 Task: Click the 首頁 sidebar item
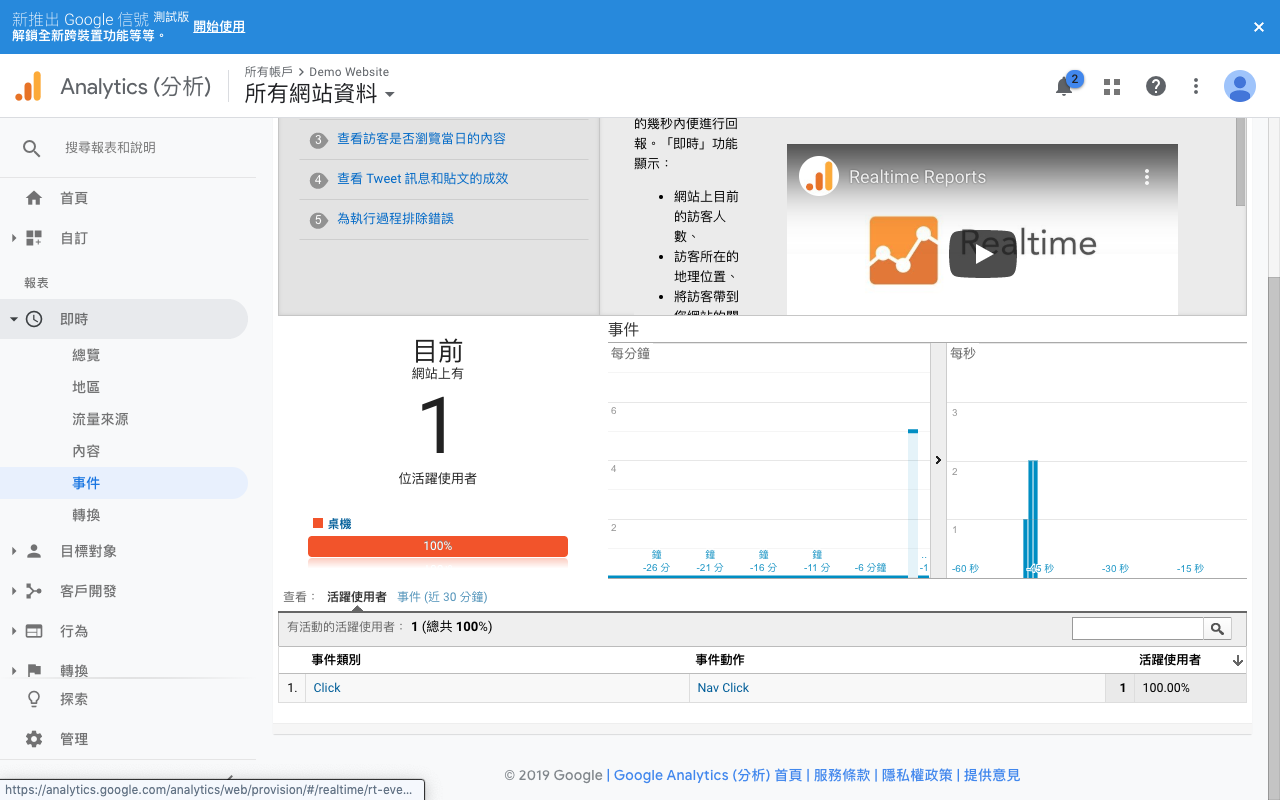pos(74,198)
